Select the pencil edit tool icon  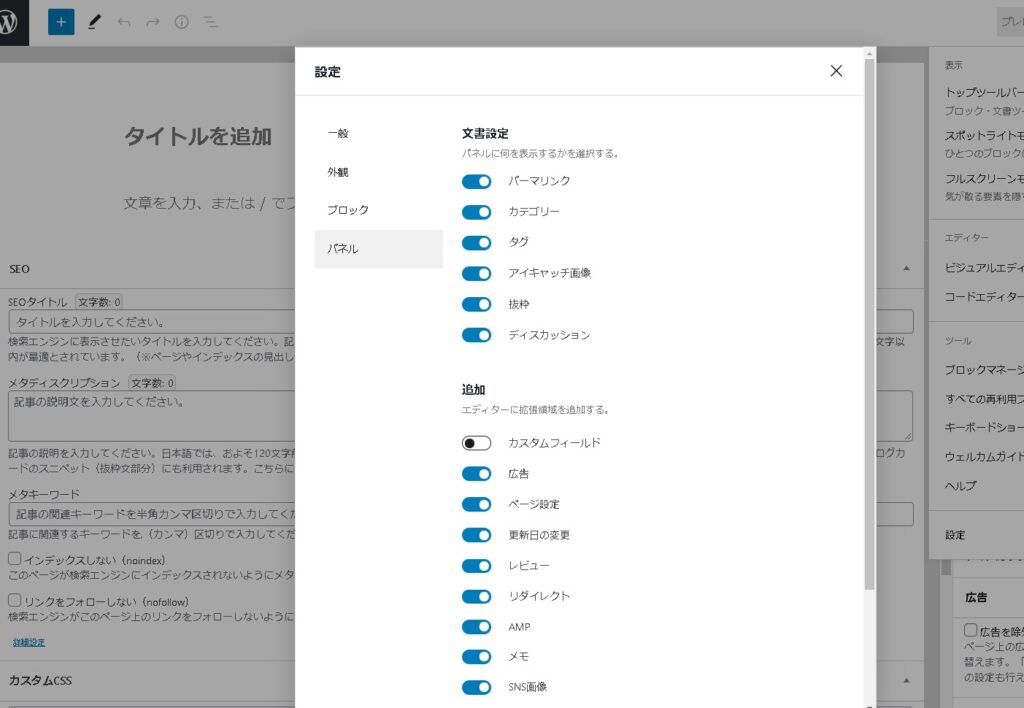[94, 21]
